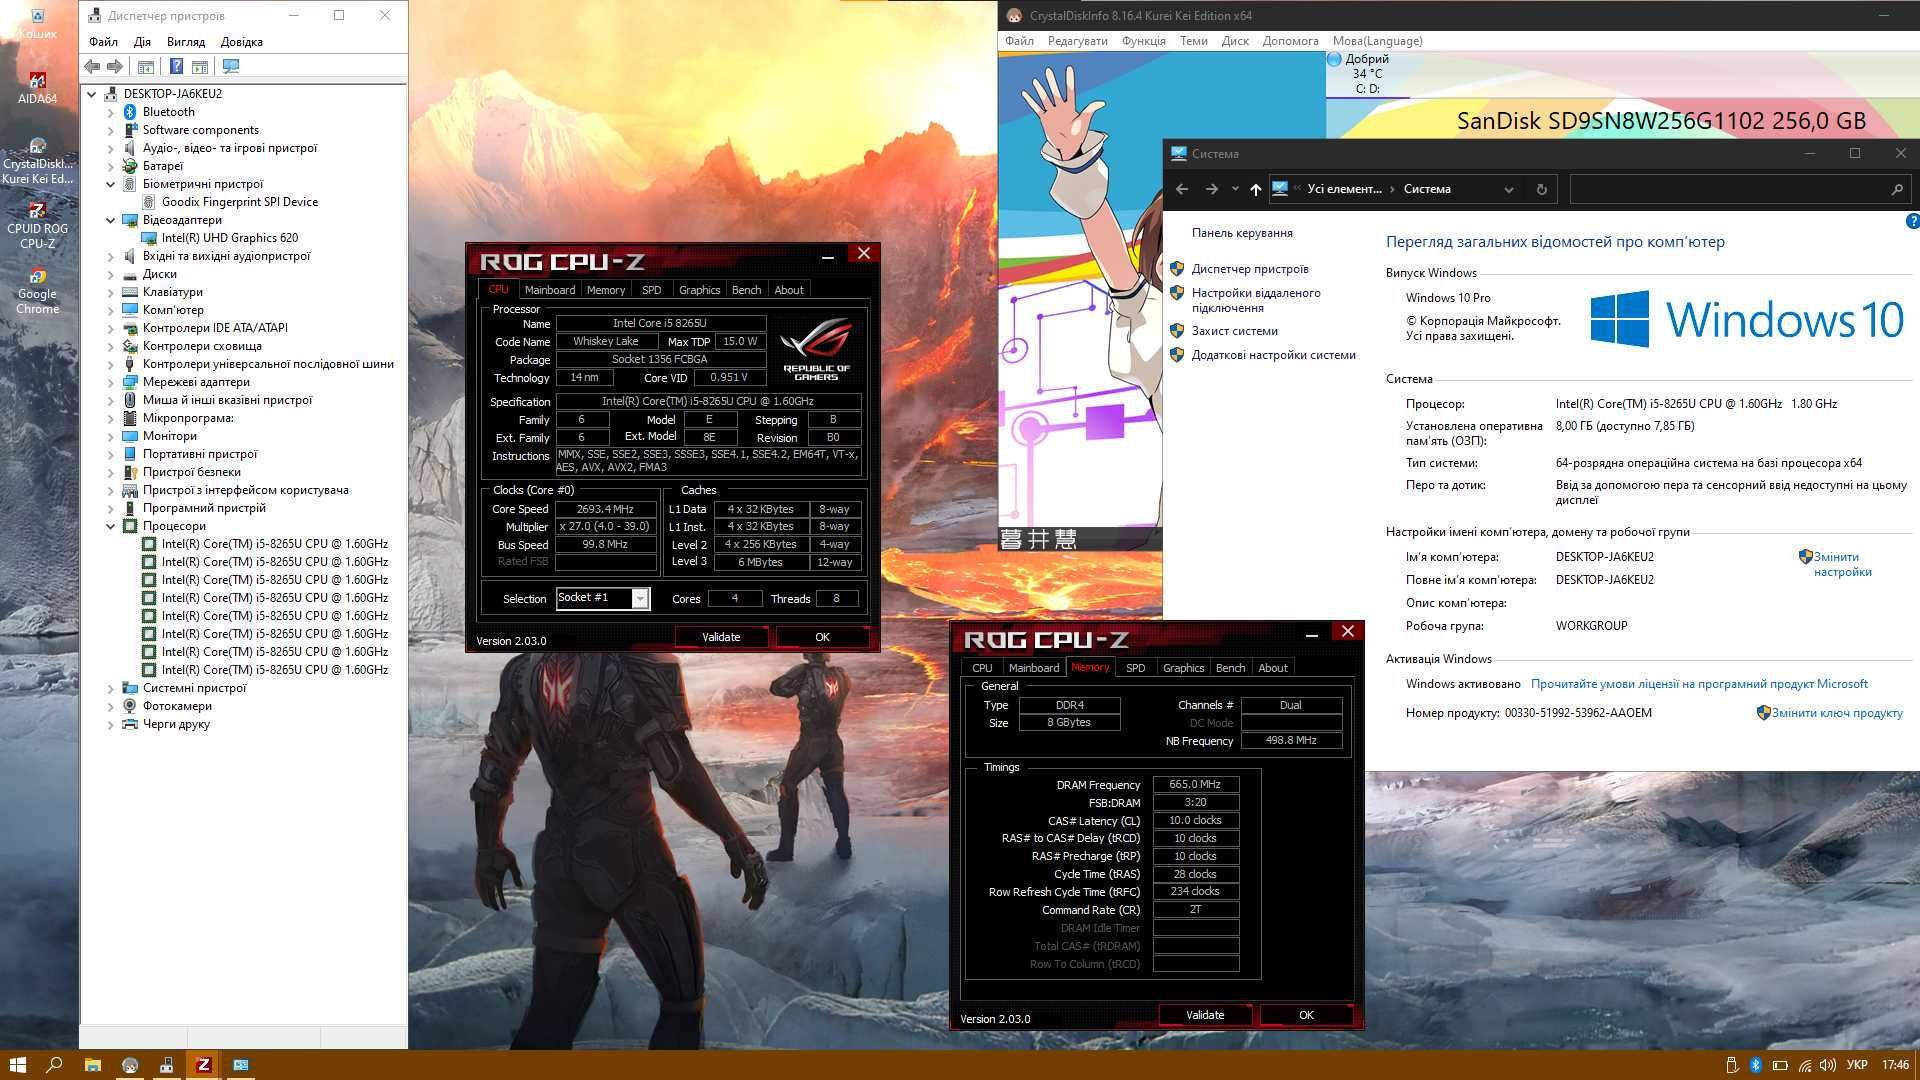Open Socket #1 selection dropdown in CPU-Z

640,598
